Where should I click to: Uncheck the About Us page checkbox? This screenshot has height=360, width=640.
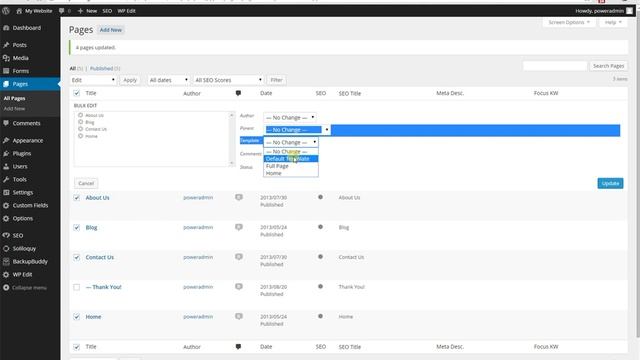pyautogui.click(x=77, y=198)
